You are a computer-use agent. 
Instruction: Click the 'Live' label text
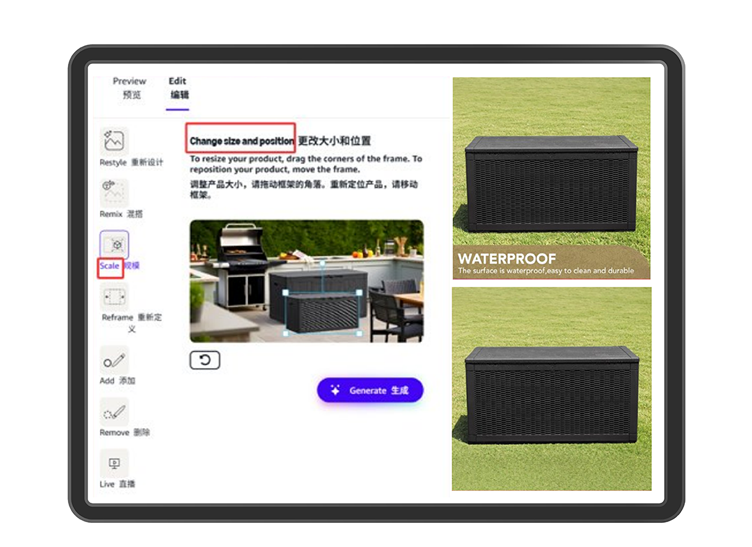tap(107, 484)
